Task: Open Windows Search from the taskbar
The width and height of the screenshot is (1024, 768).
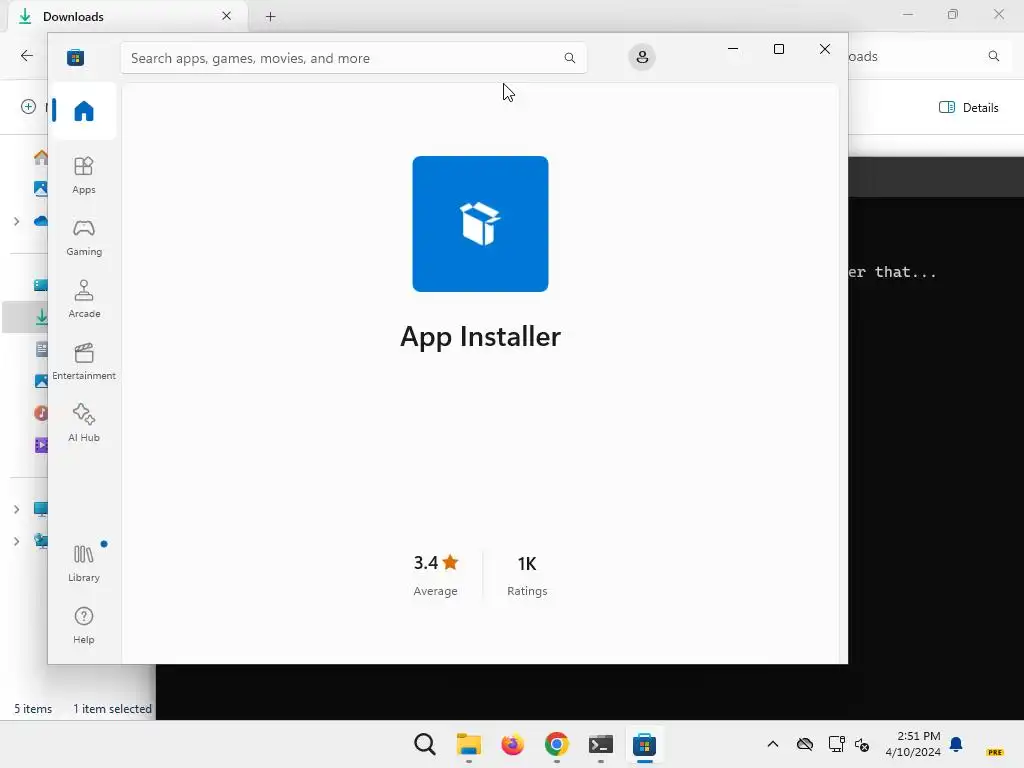Action: (424, 744)
